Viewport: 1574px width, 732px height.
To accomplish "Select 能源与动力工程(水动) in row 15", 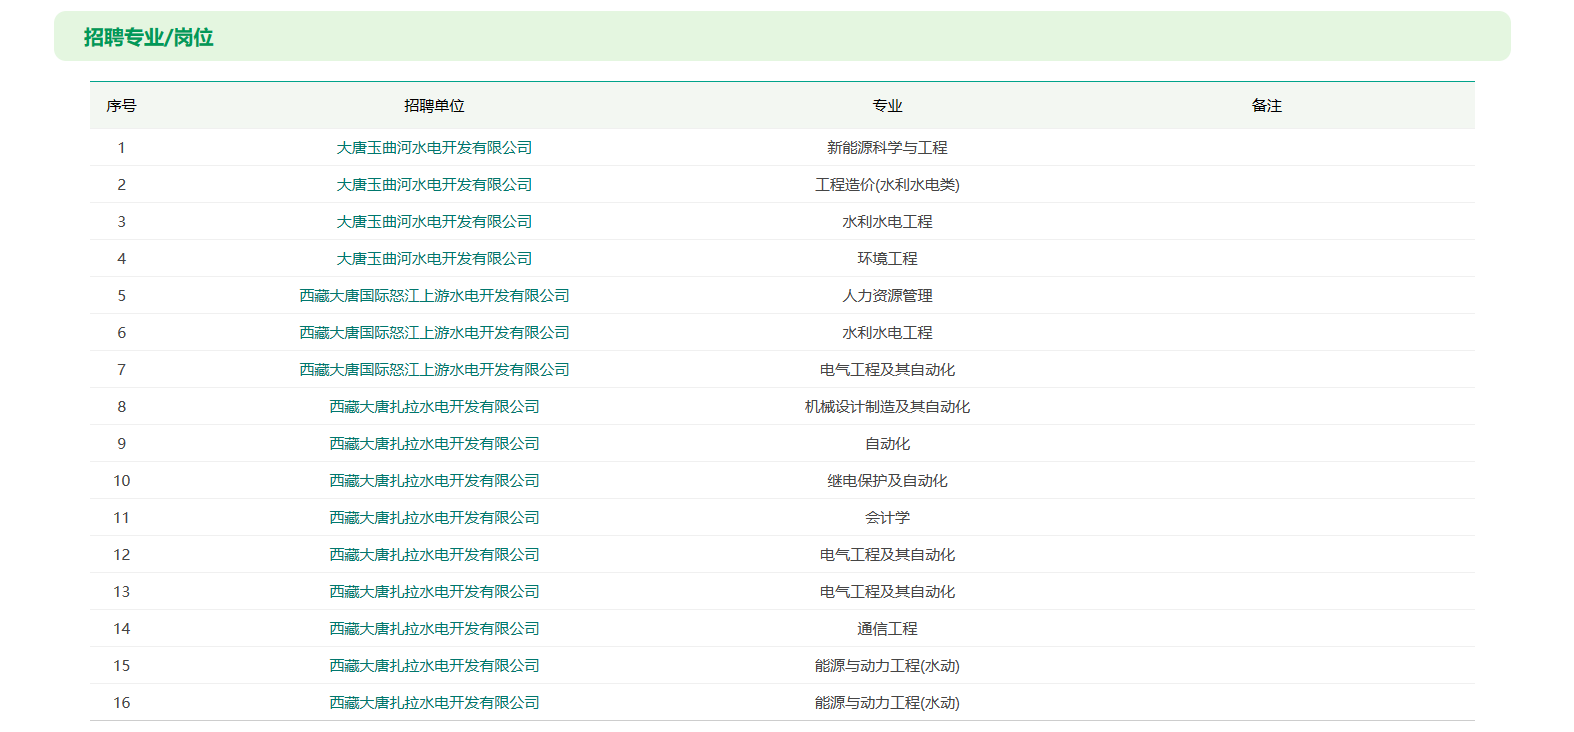I will [x=887, y=666].
